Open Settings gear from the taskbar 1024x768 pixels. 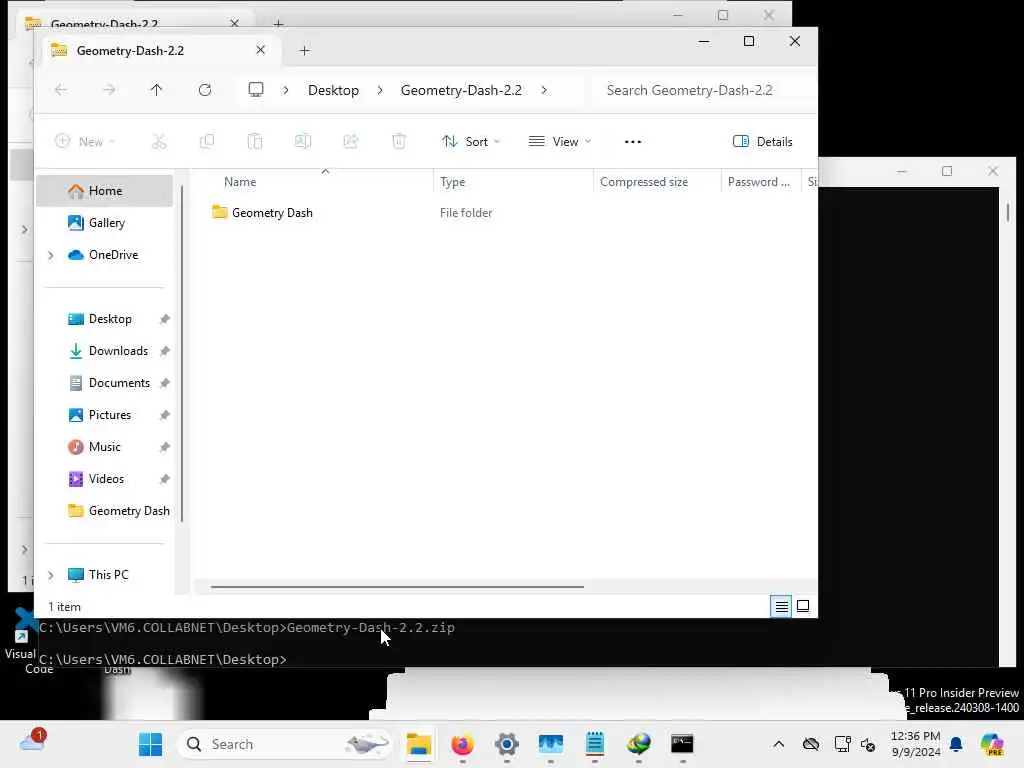507,744
